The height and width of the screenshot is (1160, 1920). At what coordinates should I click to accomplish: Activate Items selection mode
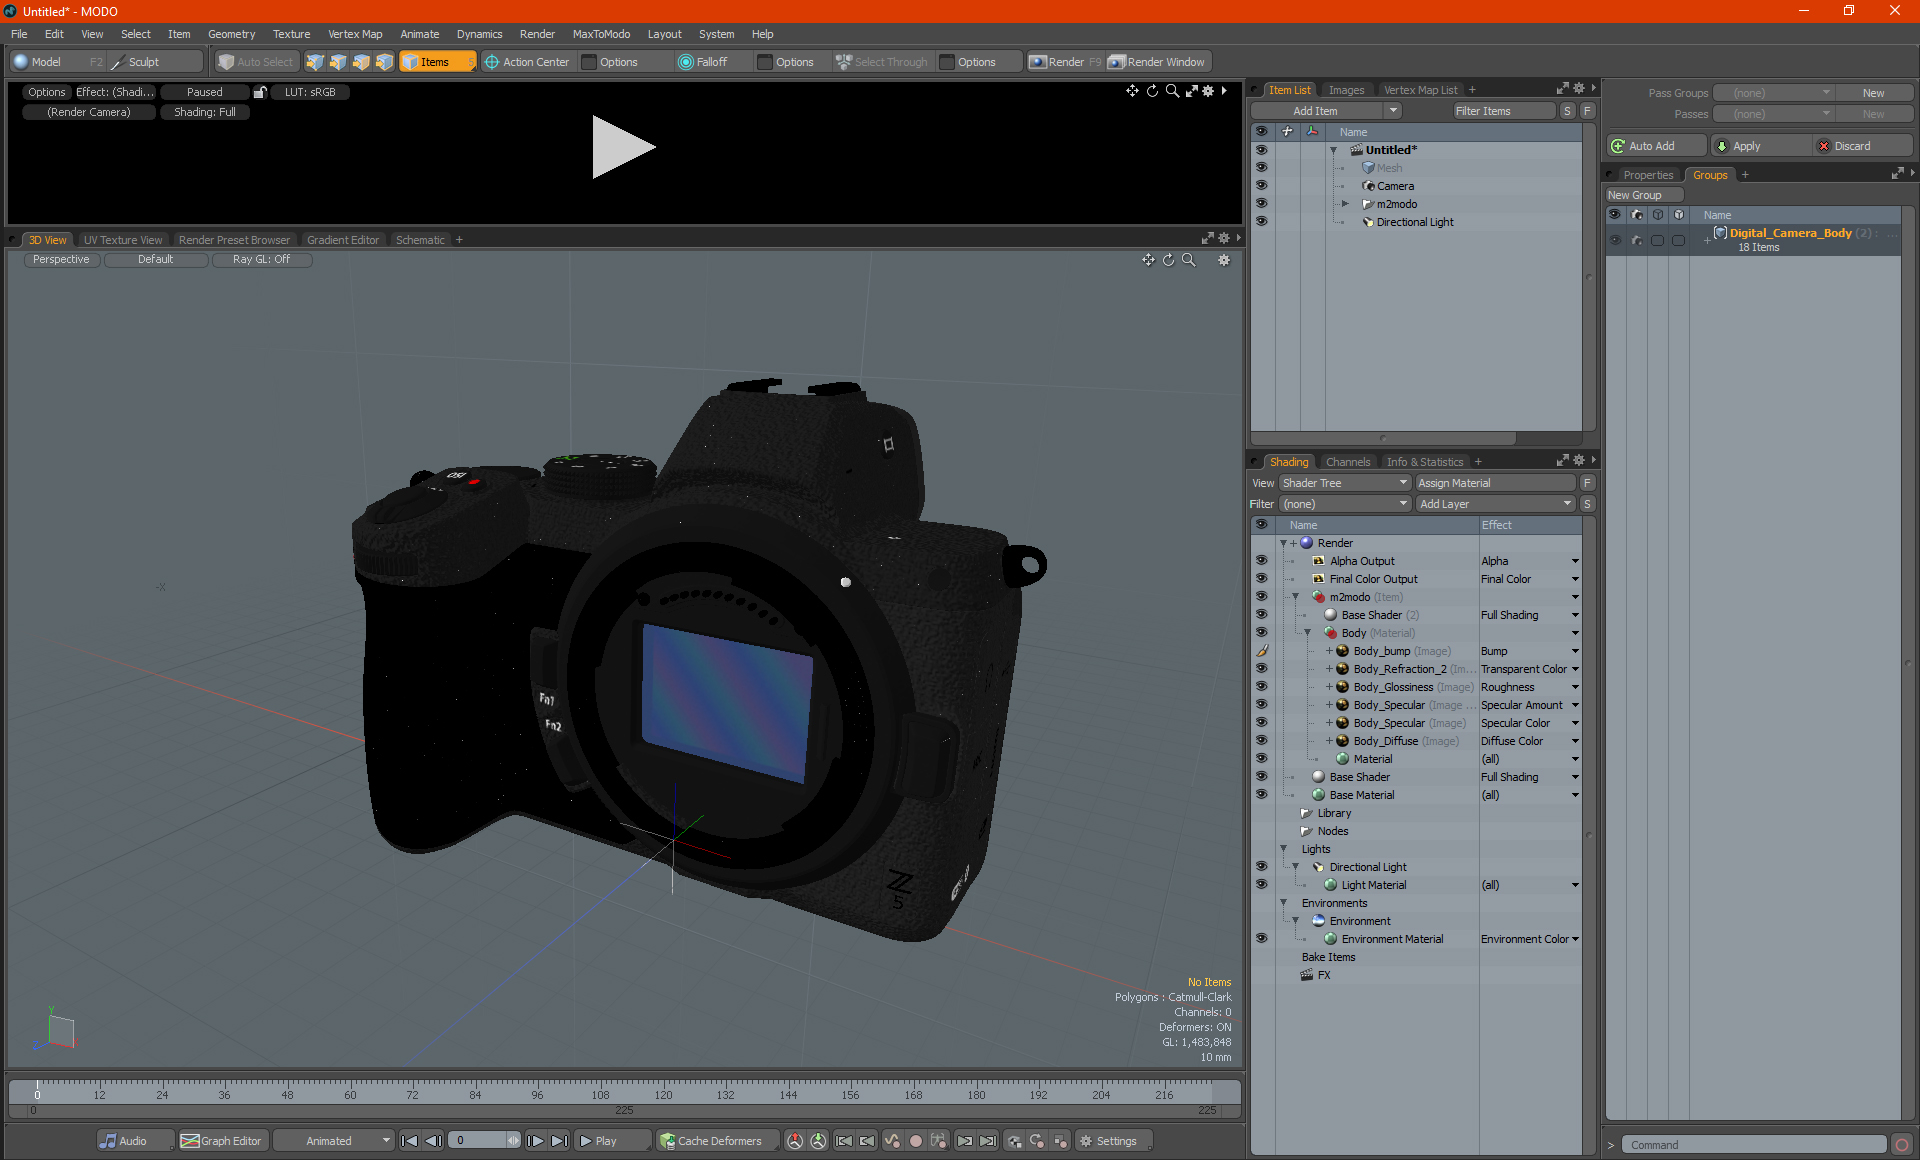pyautogui.click(x=437, y=62)
